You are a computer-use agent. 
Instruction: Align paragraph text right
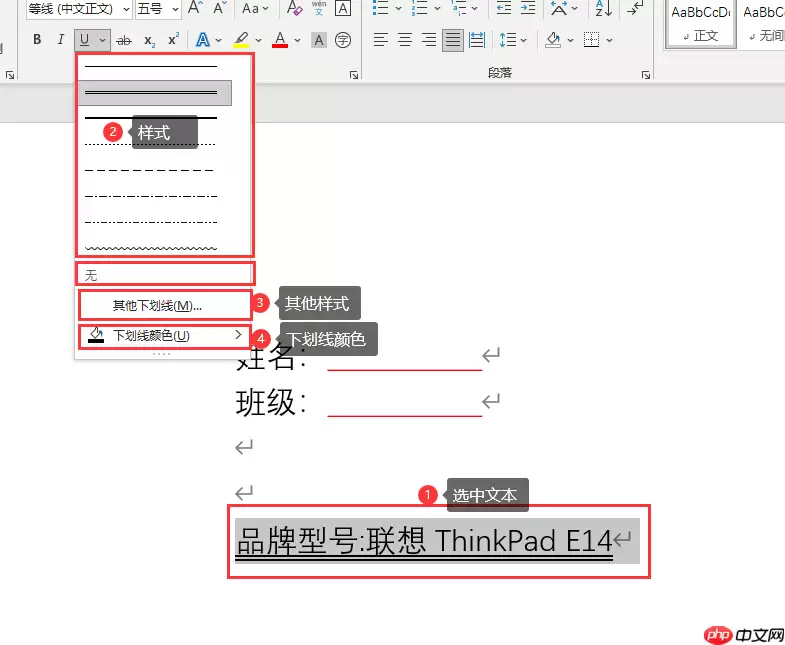click(x=429, y=40)
